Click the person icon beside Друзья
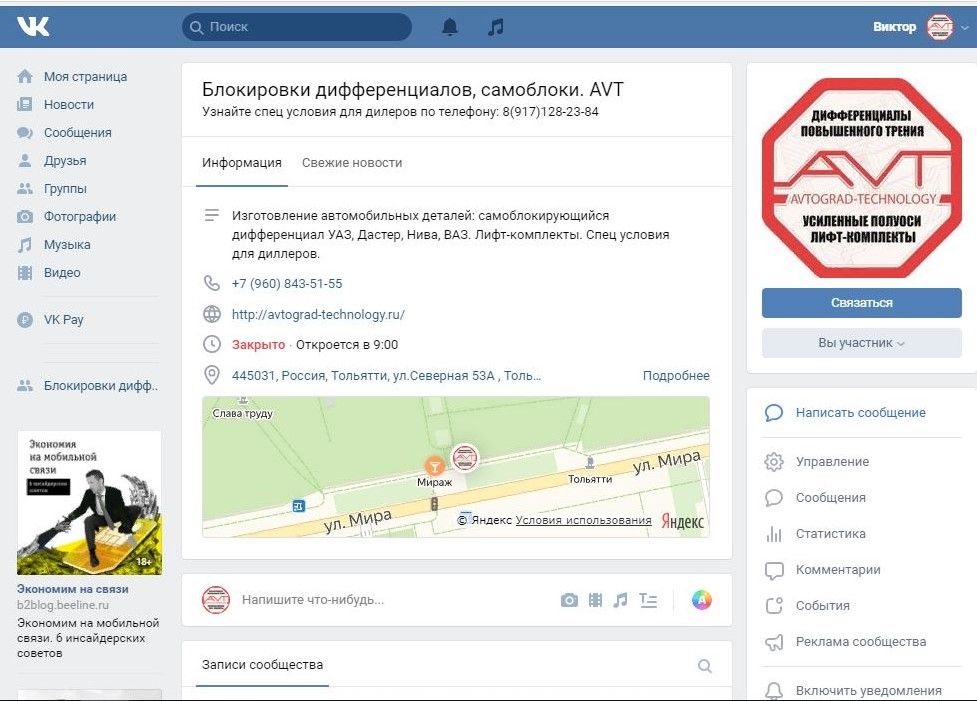977x701 pixels. [x=25, y=161]
